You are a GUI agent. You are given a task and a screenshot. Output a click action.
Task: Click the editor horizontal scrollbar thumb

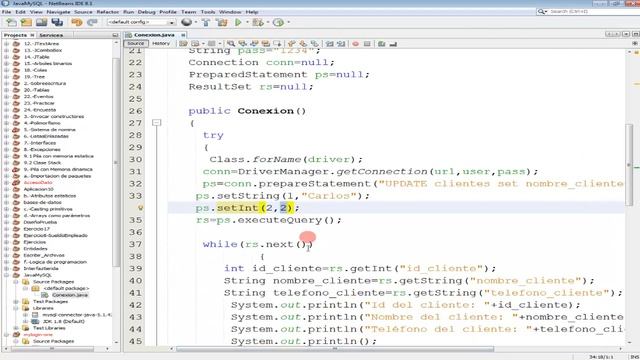coord(335,349)
